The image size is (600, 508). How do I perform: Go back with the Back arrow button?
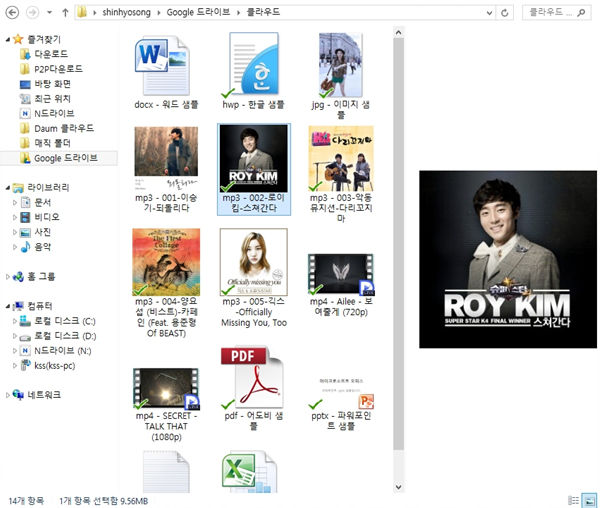(x=12, y=13)
